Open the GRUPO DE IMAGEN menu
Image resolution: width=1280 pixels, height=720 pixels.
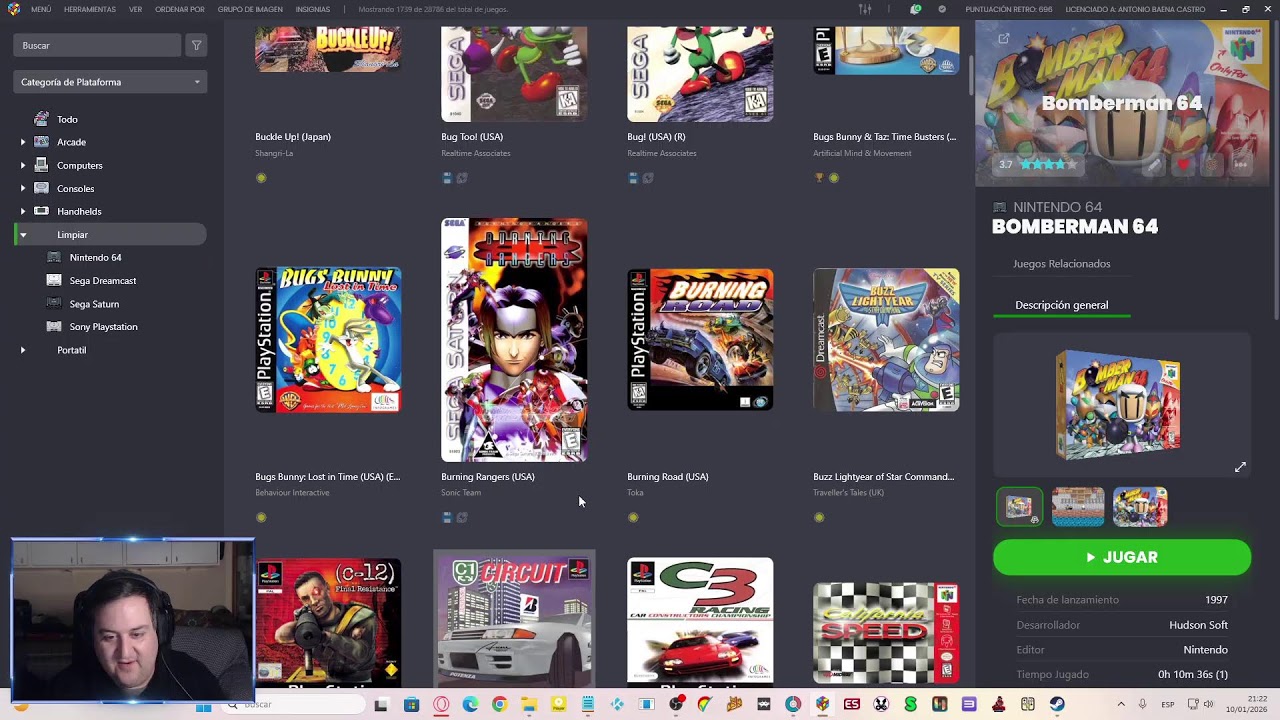tap(250, 9)
